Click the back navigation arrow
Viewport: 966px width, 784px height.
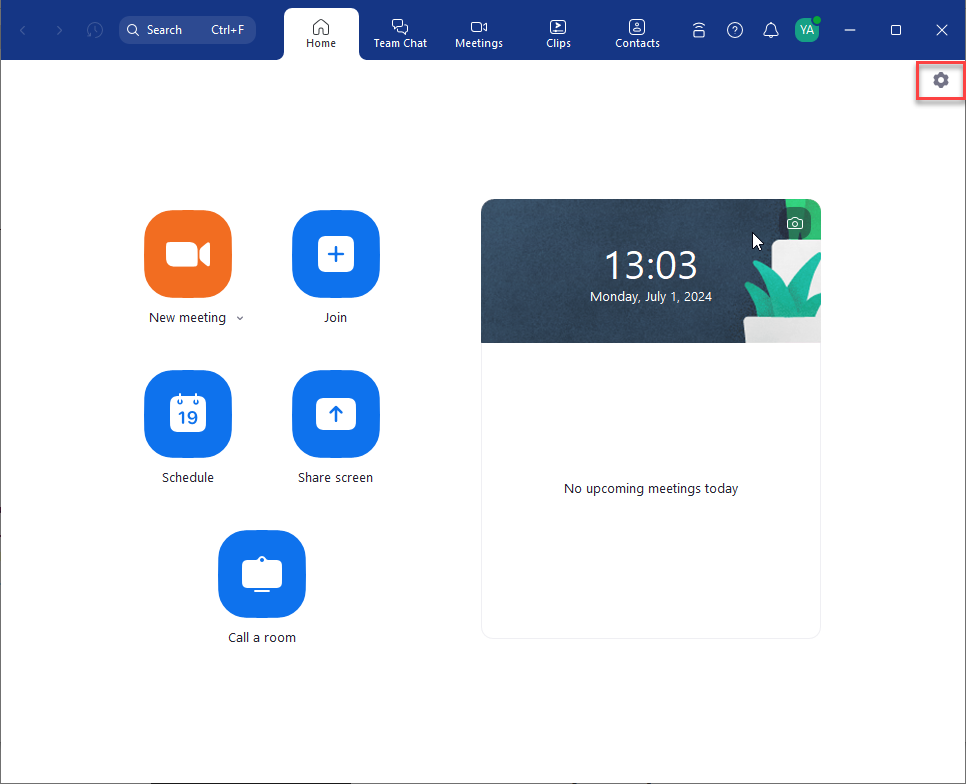[24, 30]
